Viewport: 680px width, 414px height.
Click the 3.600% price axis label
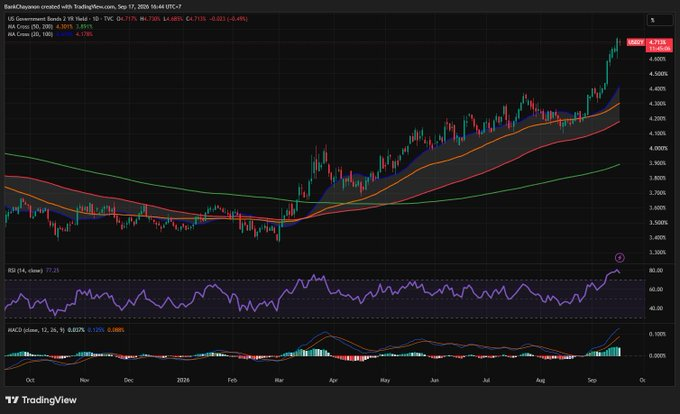tap(658, 208)
